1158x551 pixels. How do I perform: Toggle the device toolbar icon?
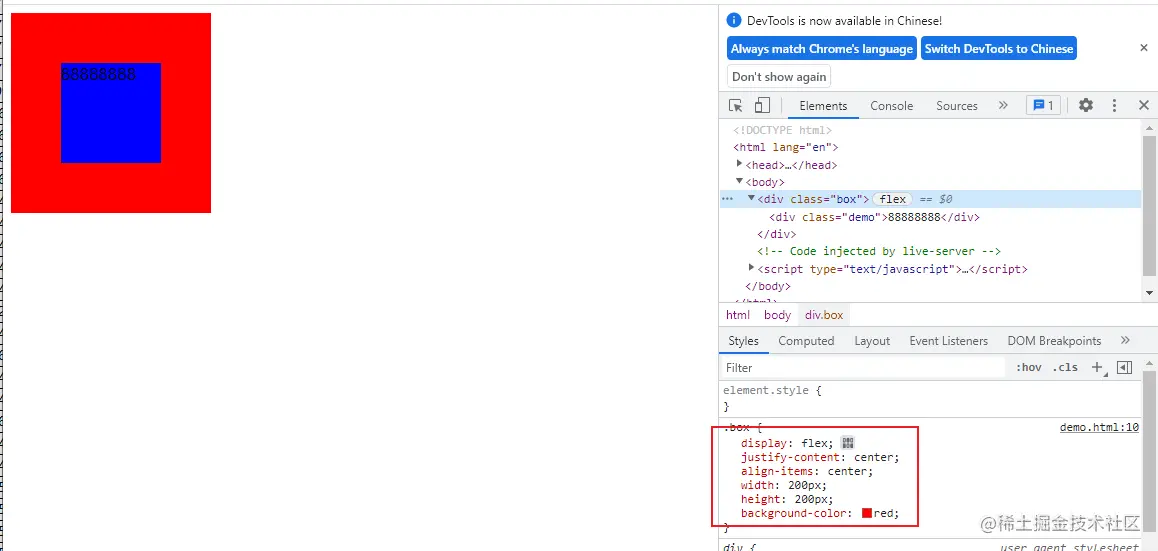(762, 106)
